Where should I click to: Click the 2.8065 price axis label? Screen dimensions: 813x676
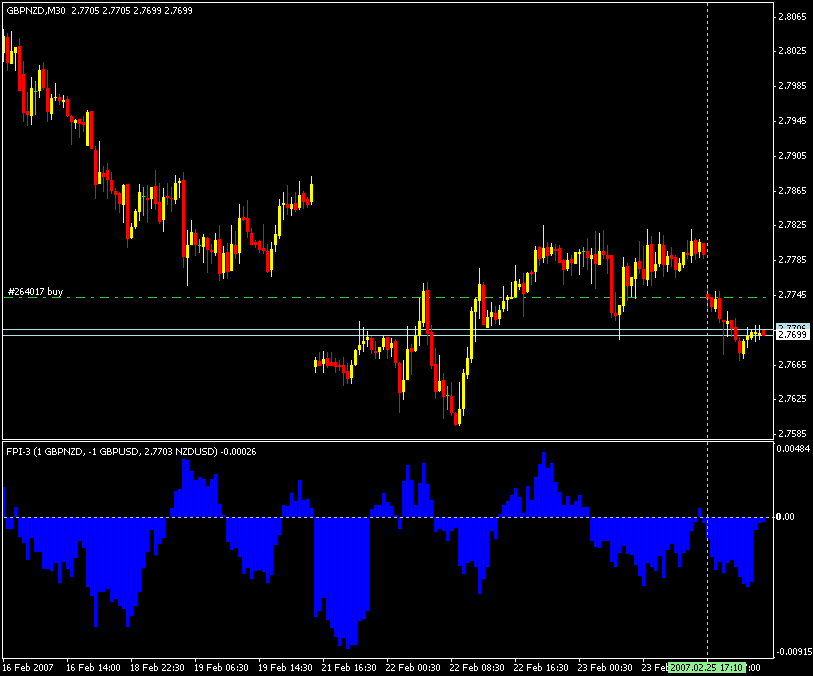coord(792,17)
